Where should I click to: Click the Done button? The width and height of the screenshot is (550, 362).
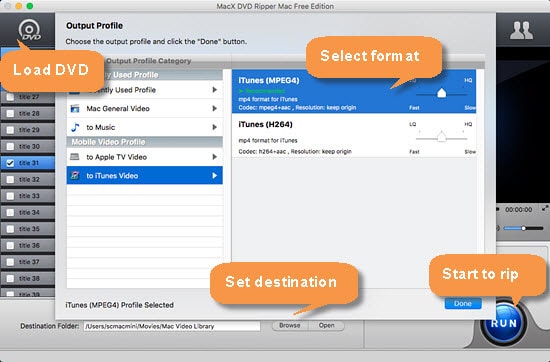point(463,303)
